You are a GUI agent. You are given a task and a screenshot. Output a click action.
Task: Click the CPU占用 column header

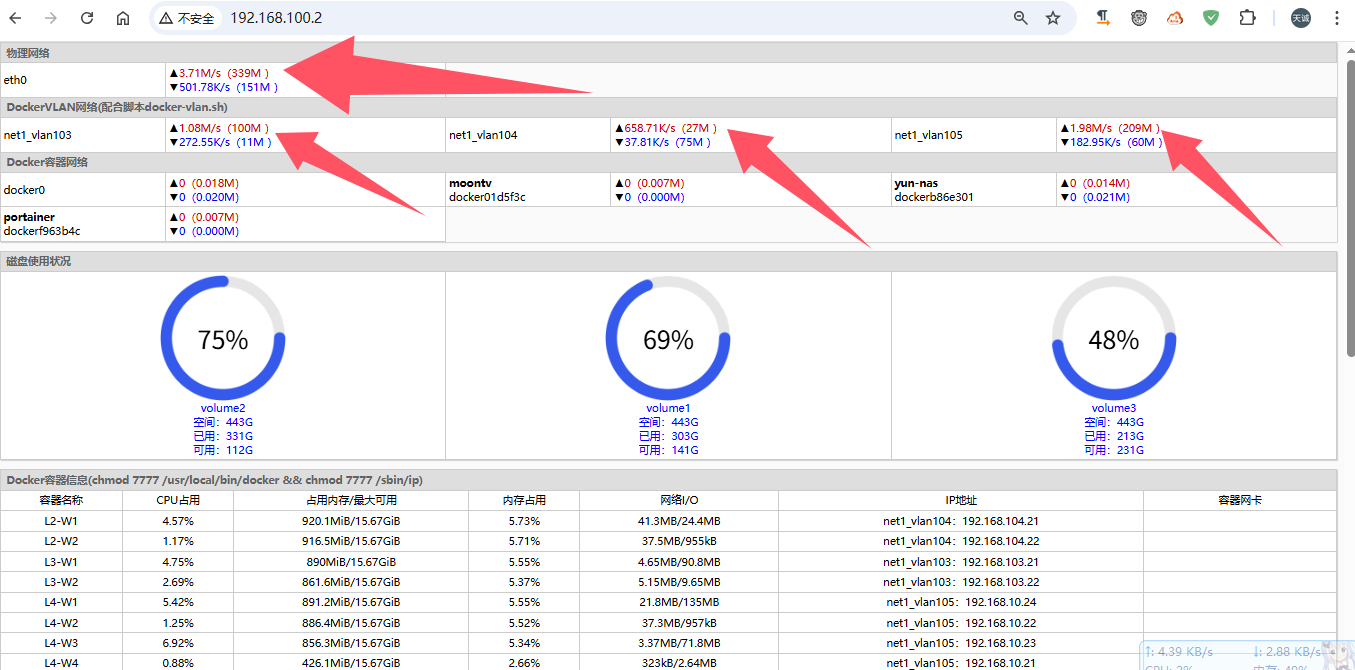tap(178, 500)
